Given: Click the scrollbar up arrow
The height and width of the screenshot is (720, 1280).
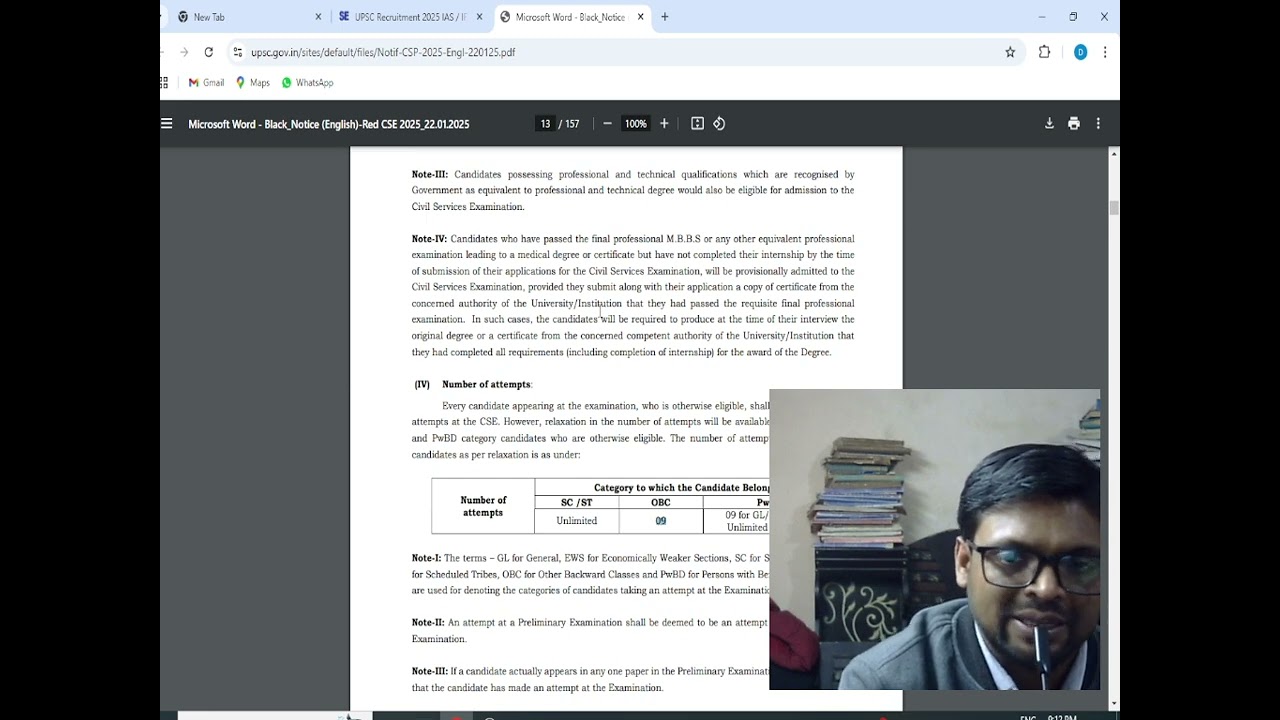Looking at the screenshot, I should click(1114, 153).
